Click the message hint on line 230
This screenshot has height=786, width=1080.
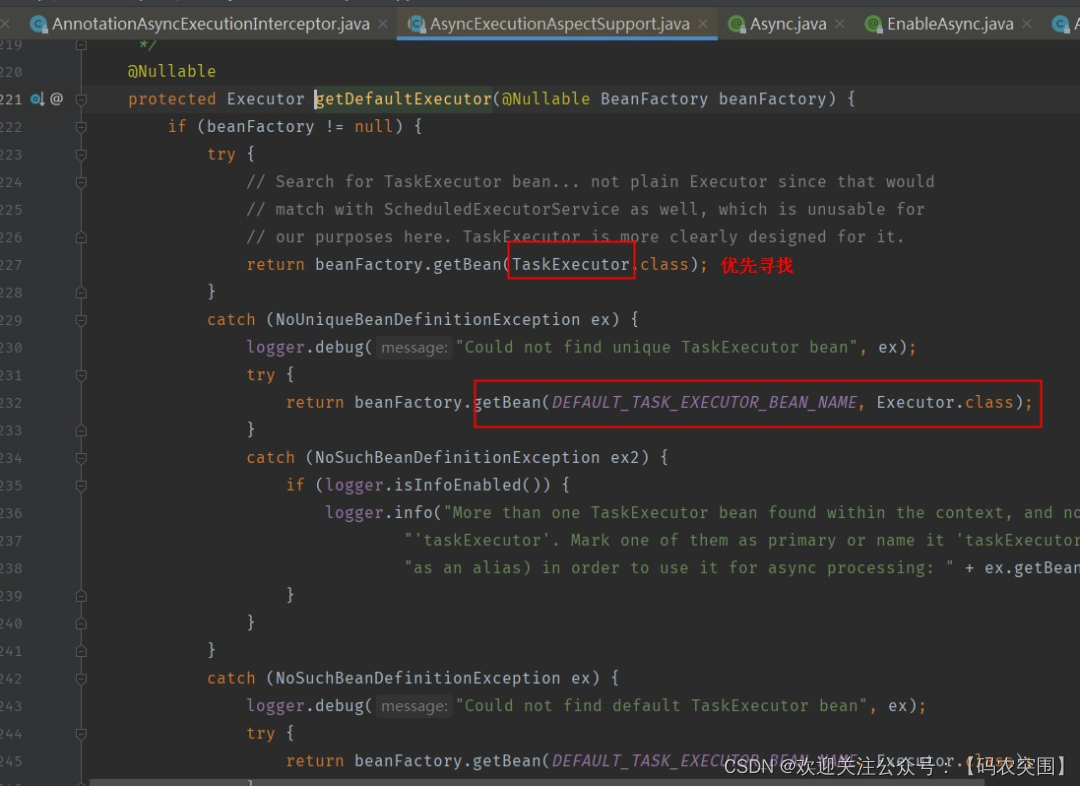(x=414, y=348)
